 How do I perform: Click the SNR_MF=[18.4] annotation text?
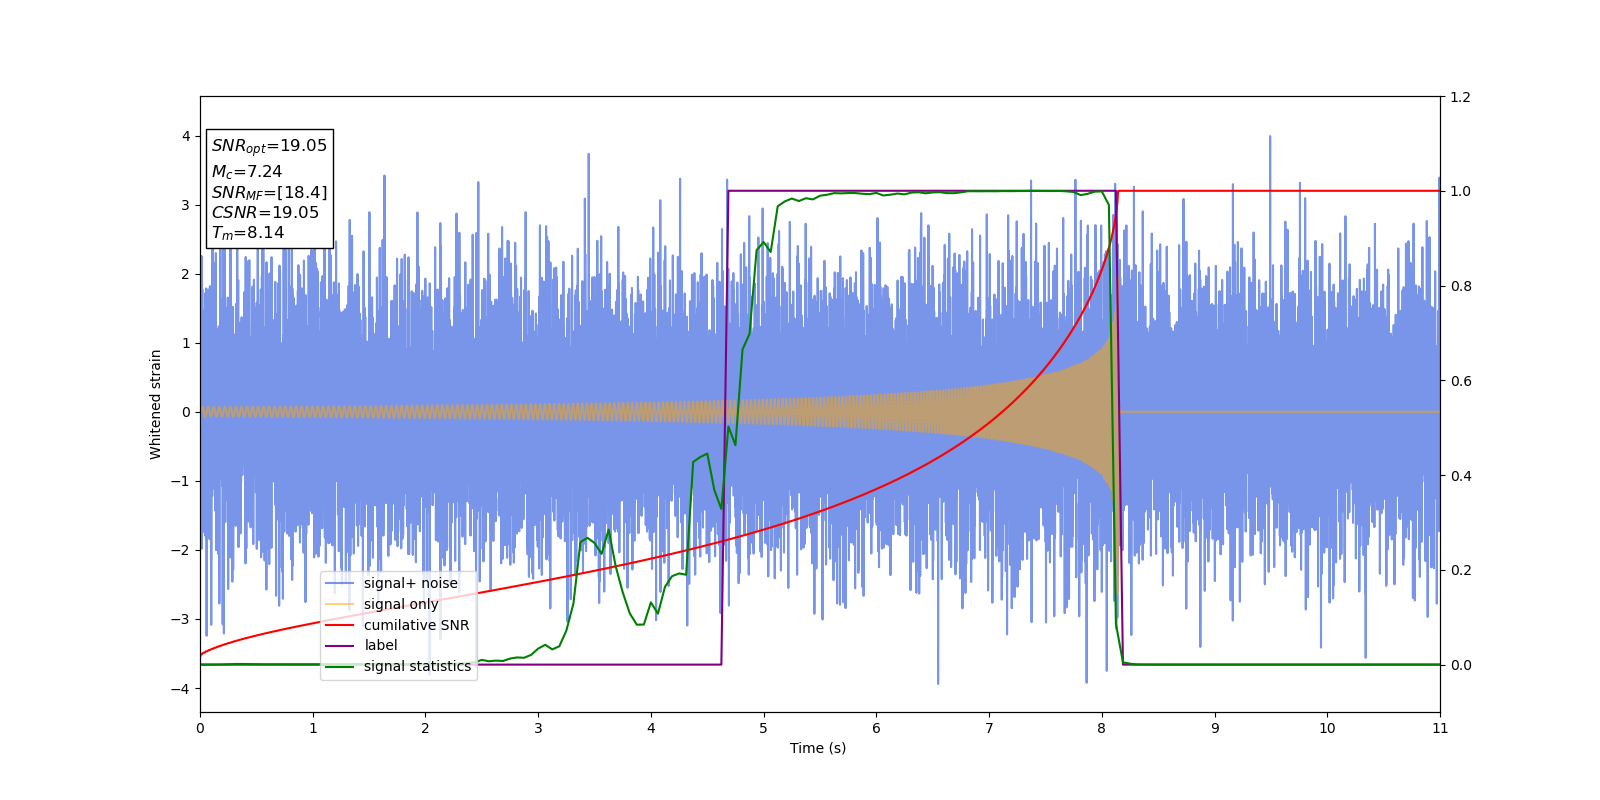[269, 192]
